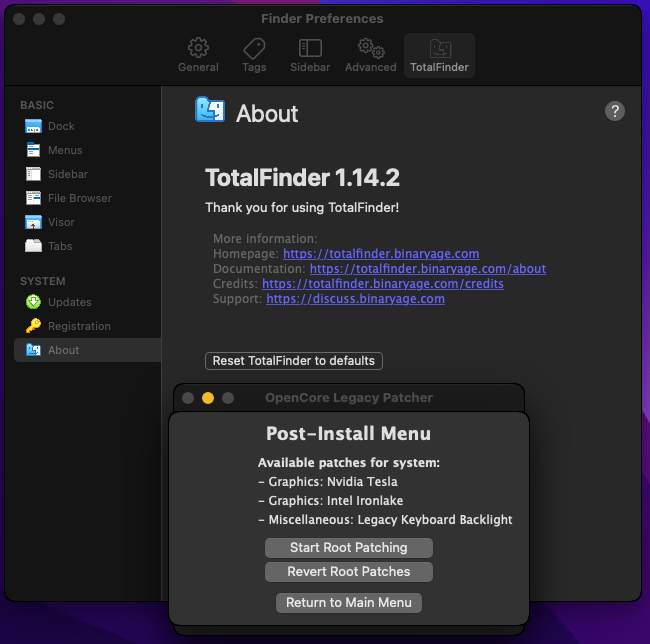Viewport: 650px width, 644px height.
Task: Click the green Updates icon
Action: pyautogui.click(x=33, y=302)
